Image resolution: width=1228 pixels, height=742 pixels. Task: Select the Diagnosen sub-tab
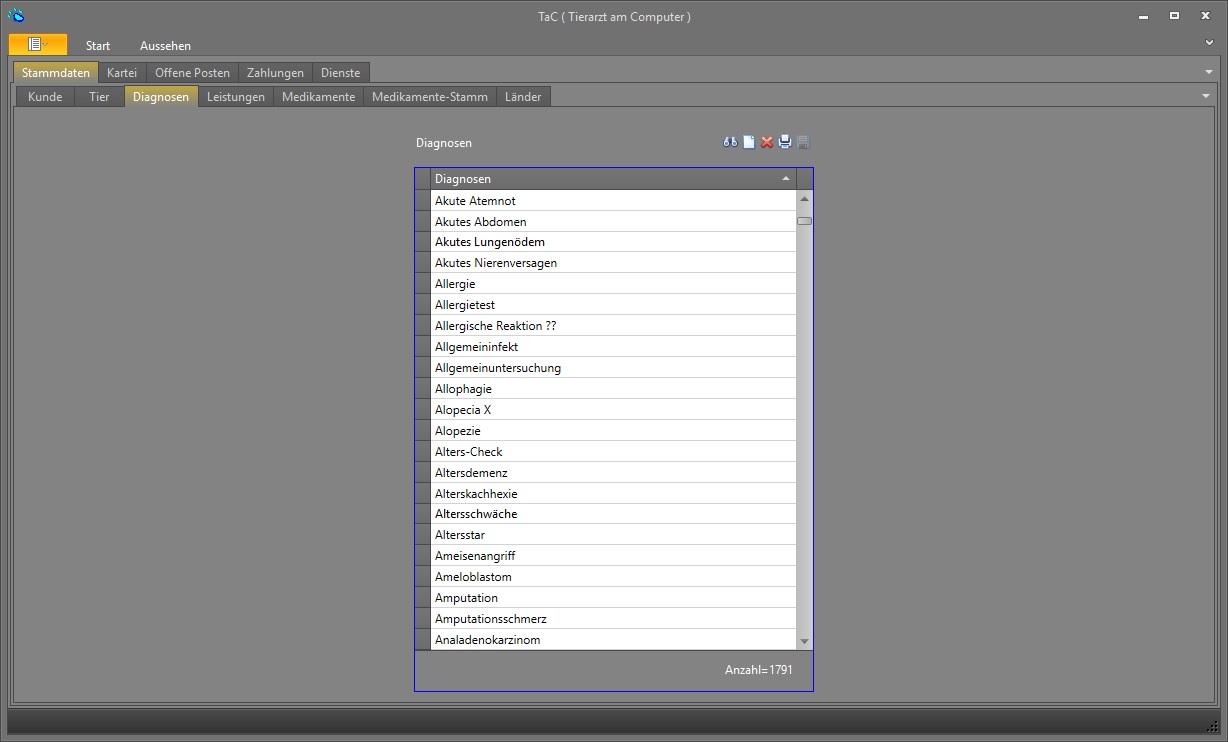point(161,97)
